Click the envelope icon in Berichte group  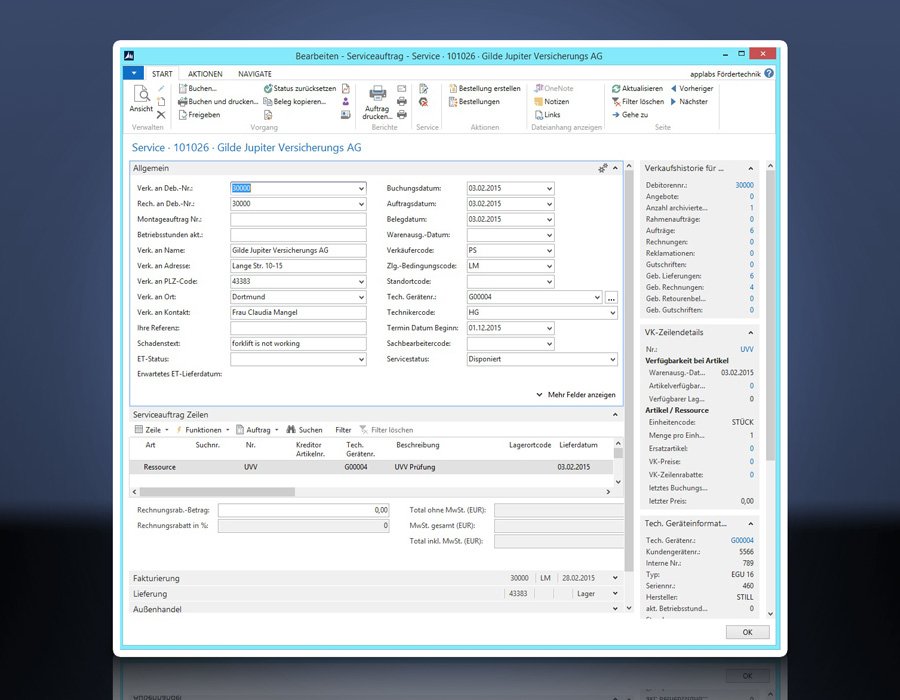coord(402,88)
